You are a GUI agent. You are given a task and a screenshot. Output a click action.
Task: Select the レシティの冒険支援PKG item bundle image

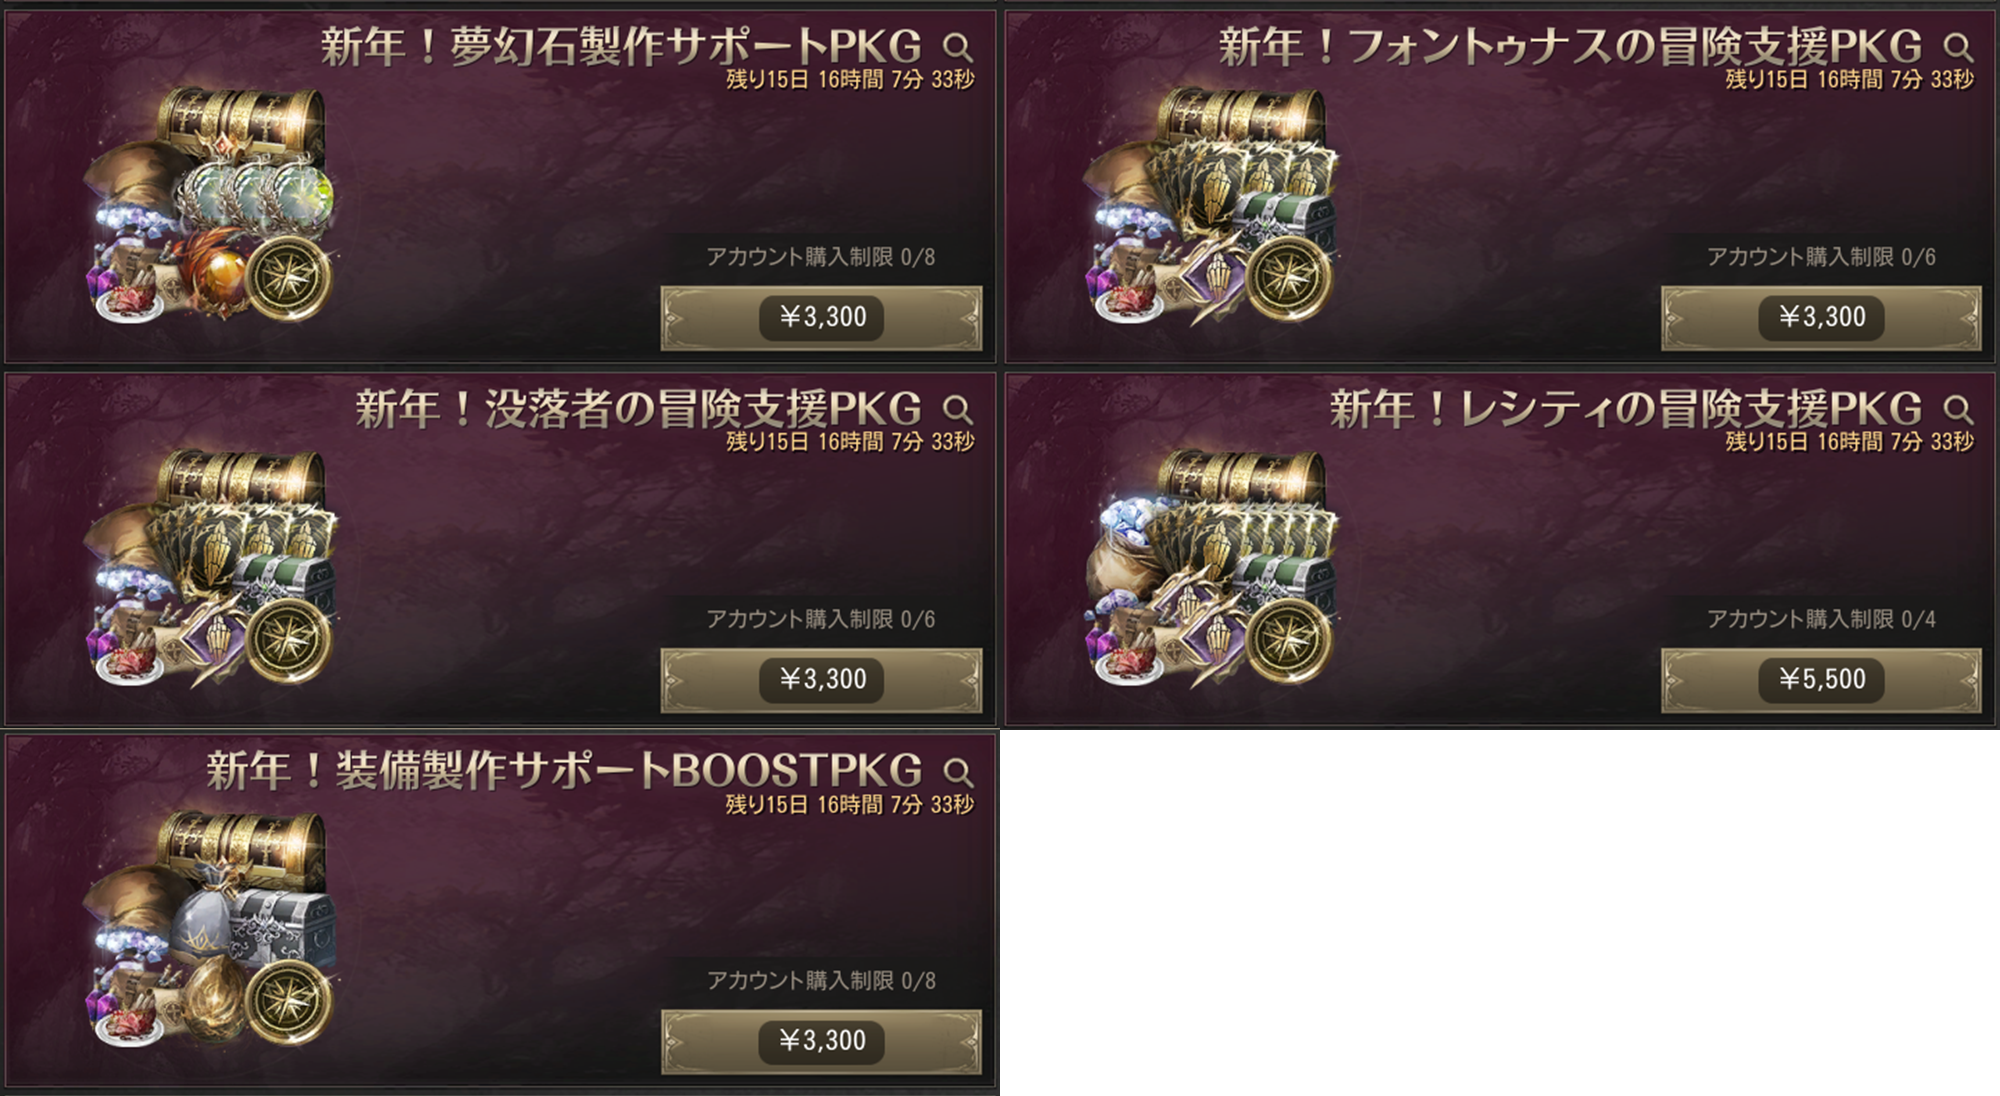click(1210, 567)
